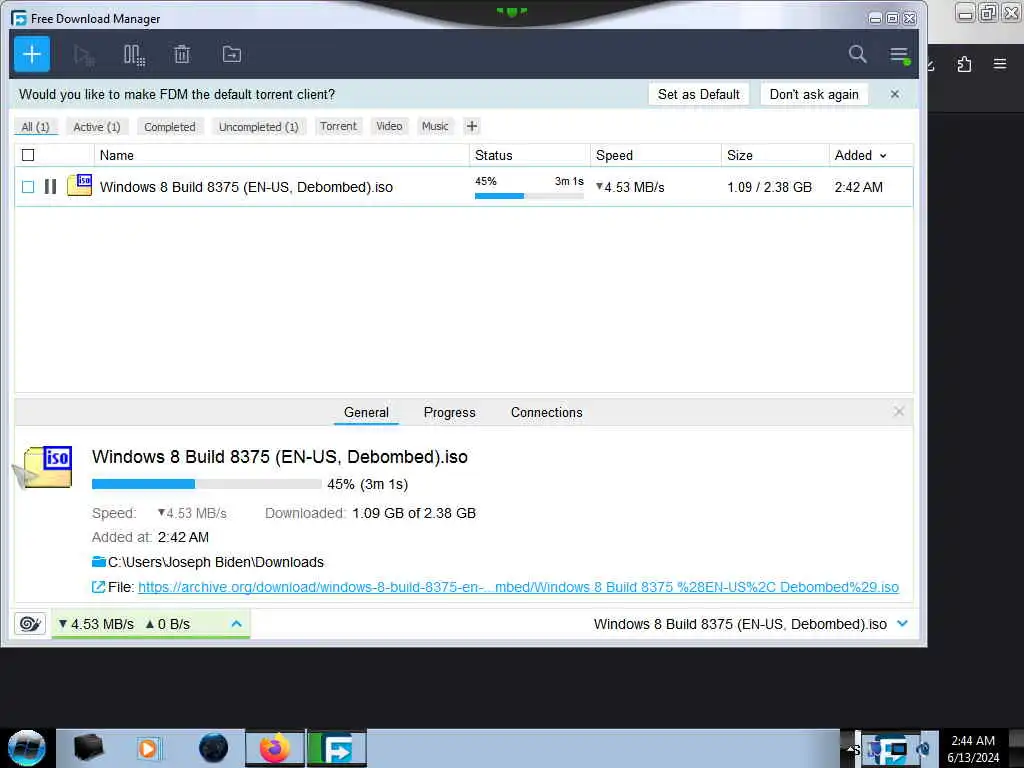Show the All (1) downloads filter
Image resolution: width=1024 pixels, height=768 pixels.
point(35,127)
